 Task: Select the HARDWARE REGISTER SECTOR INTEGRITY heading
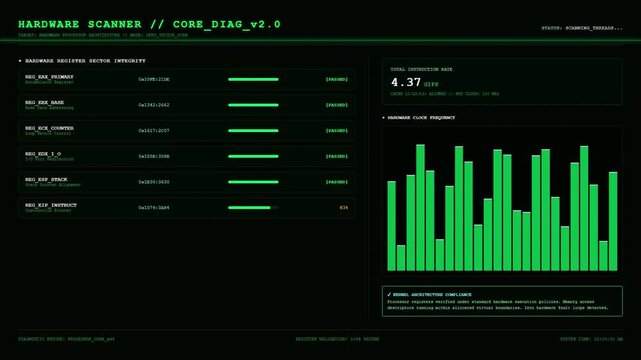coord(85,61)
